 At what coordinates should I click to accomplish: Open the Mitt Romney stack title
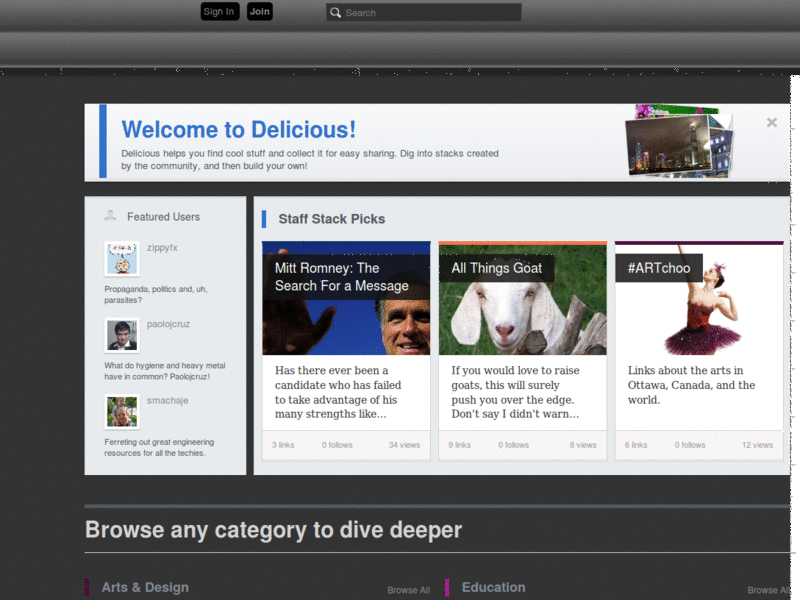[341, 277]
